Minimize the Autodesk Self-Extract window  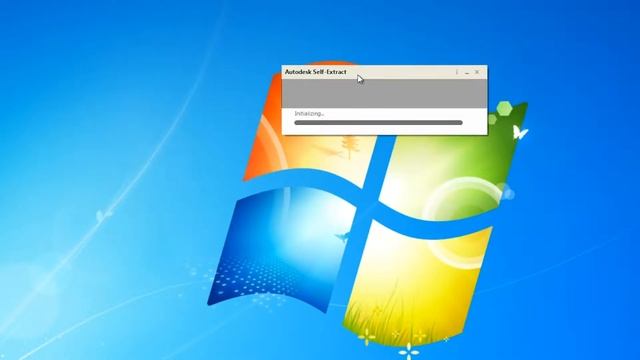pyautogui.click(x=467, y=72)
